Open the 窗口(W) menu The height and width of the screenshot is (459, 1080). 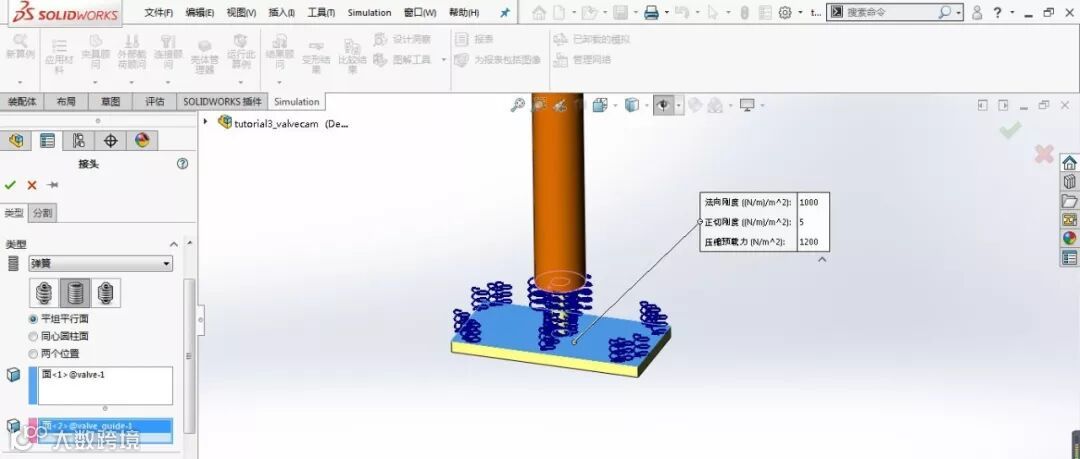[420, 12]
